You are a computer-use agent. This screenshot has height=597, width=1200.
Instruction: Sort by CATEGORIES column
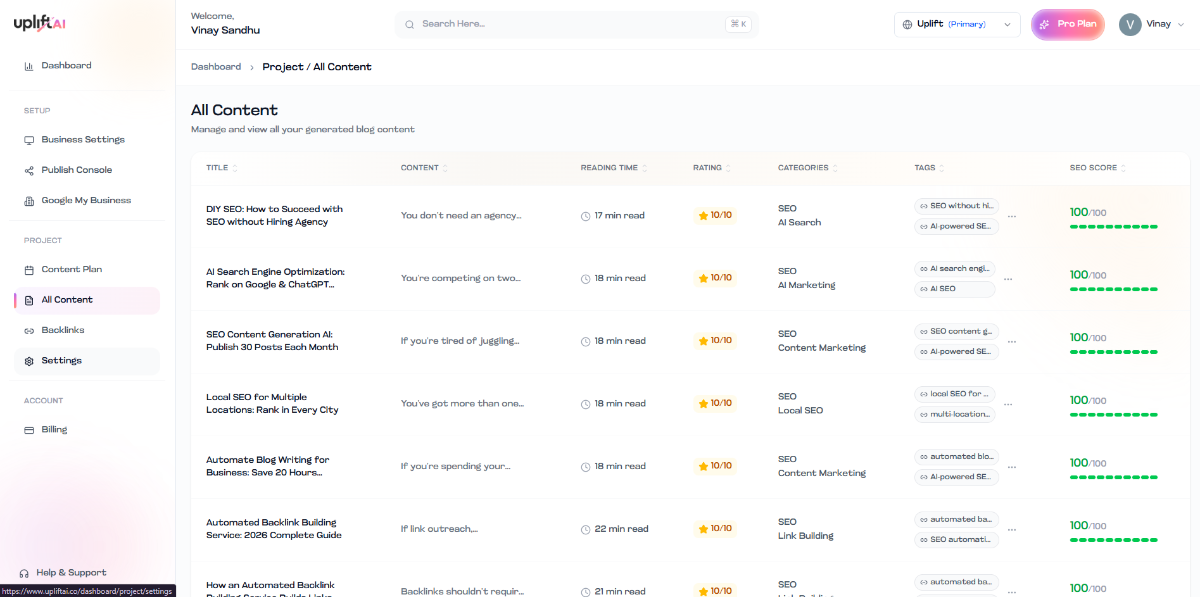tap(808, 168)
